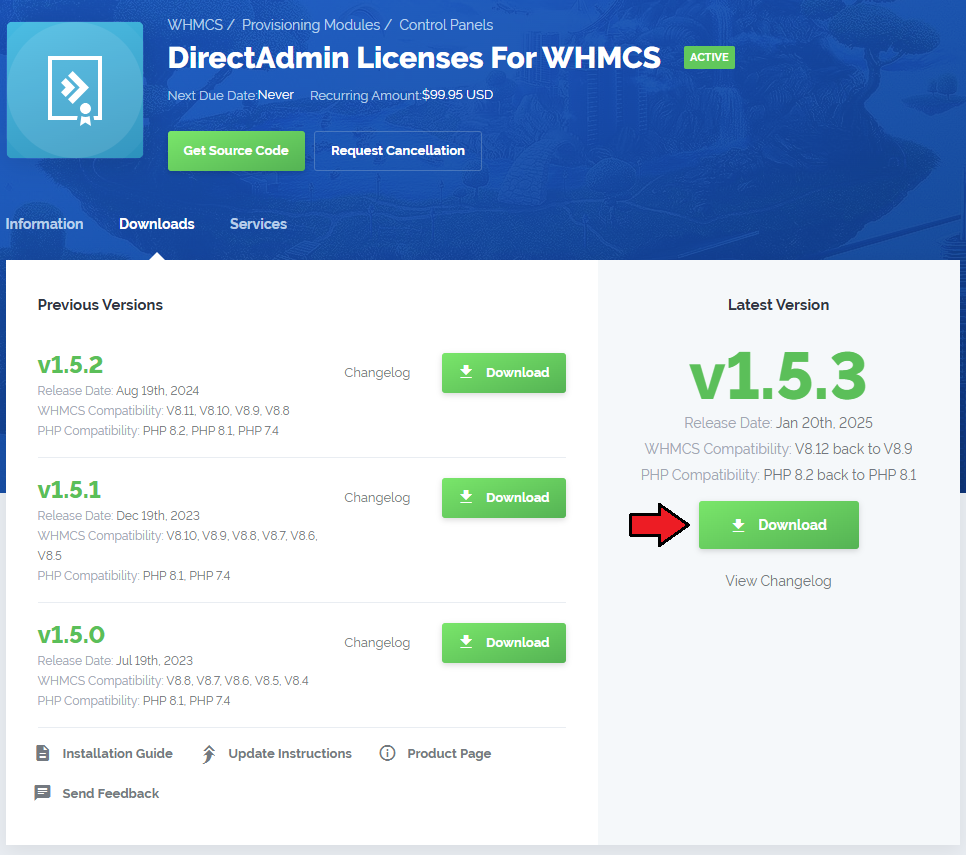Open Provisioning Modules breadcrumb

point(310,25)
